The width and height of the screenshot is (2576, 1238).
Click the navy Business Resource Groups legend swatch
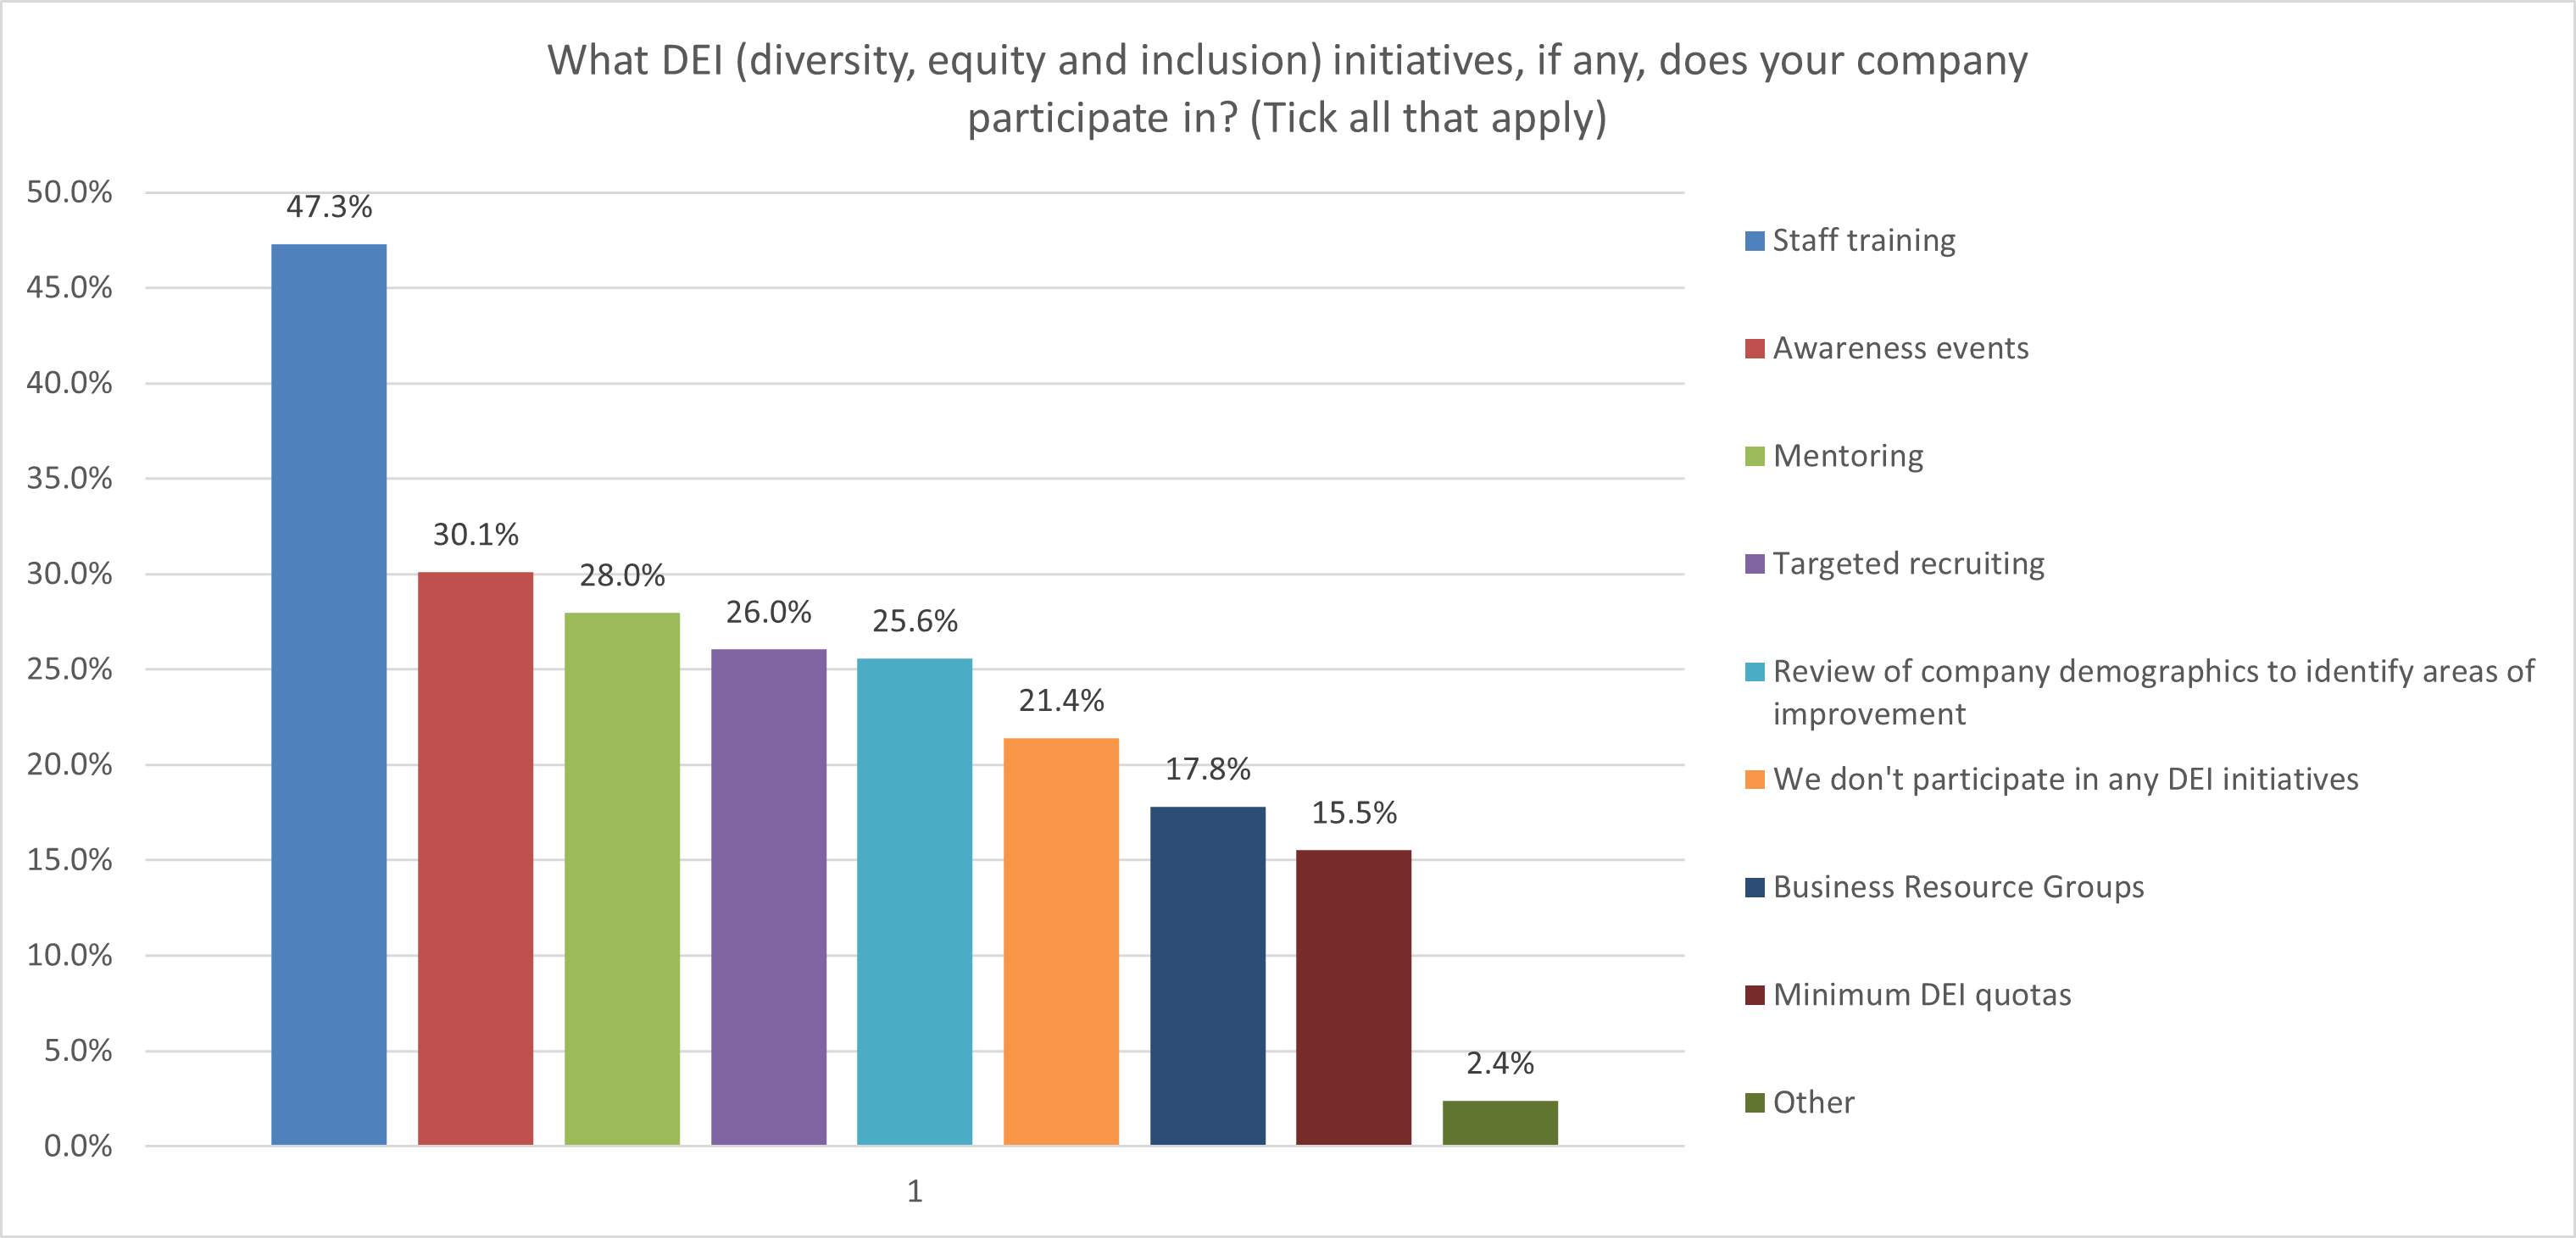1754,888
